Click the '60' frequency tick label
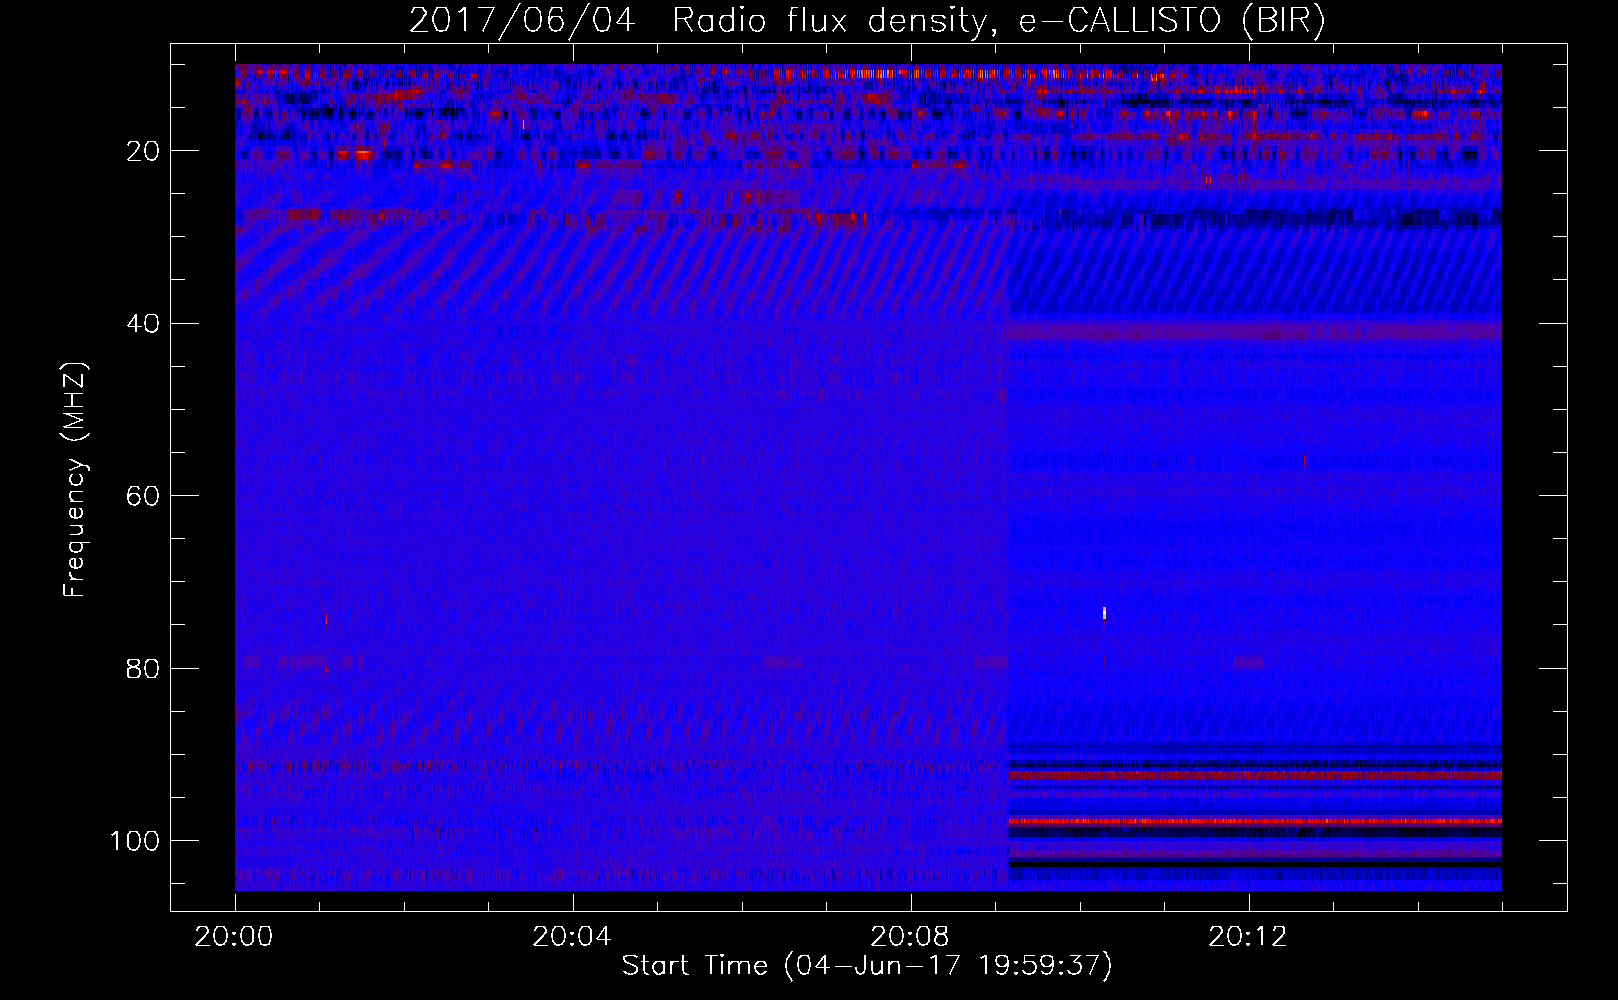 coord(143,497)
